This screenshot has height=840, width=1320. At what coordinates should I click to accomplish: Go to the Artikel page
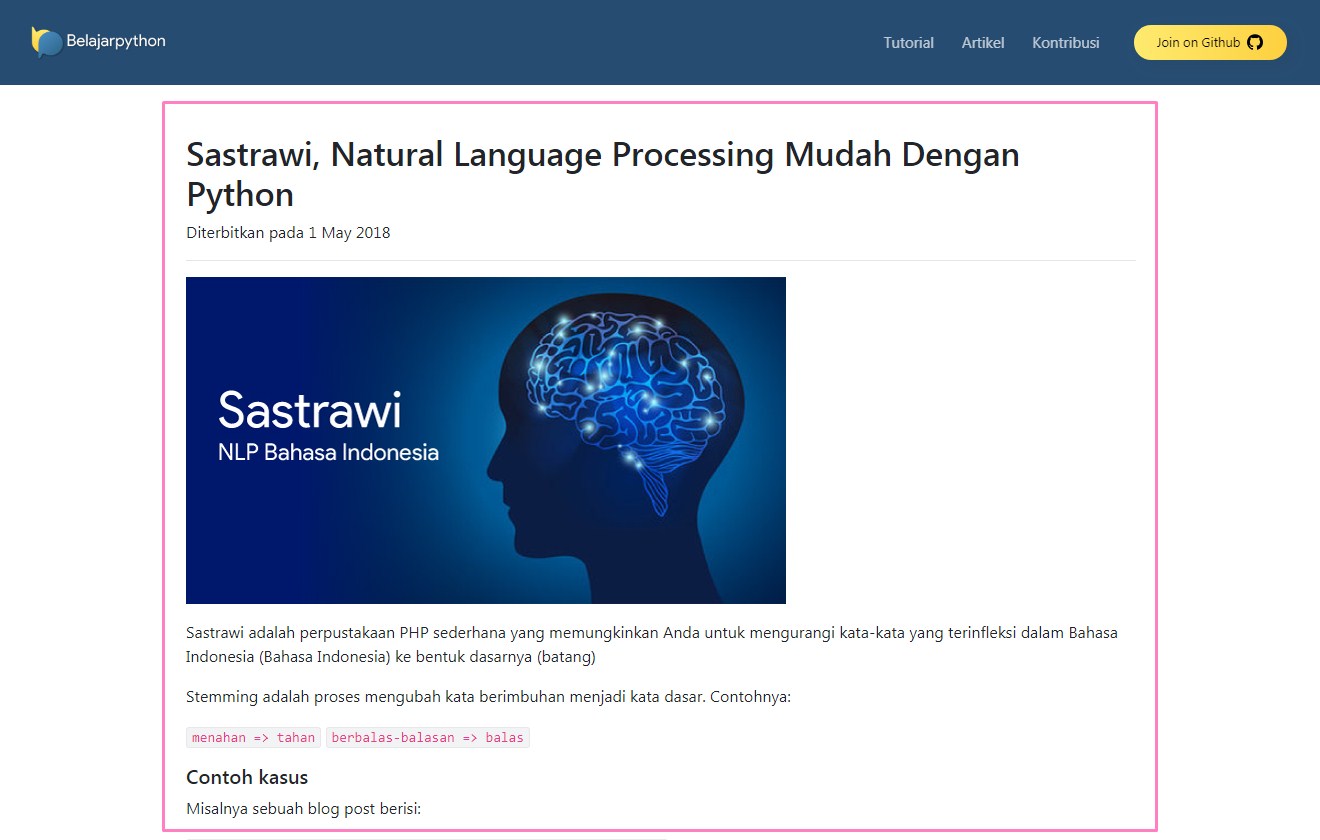(x=982, y=43)
